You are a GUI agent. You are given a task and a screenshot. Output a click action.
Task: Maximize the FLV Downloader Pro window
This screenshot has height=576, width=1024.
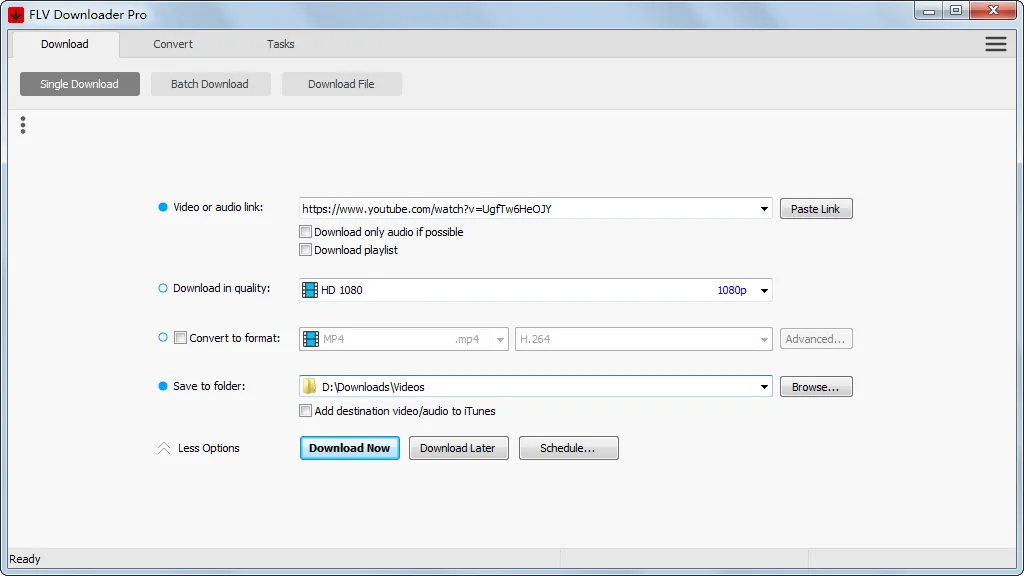coord(955,10)
